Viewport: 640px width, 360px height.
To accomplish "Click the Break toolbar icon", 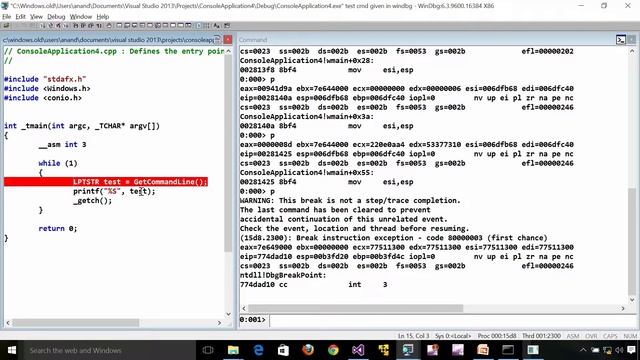I will 66,26.
